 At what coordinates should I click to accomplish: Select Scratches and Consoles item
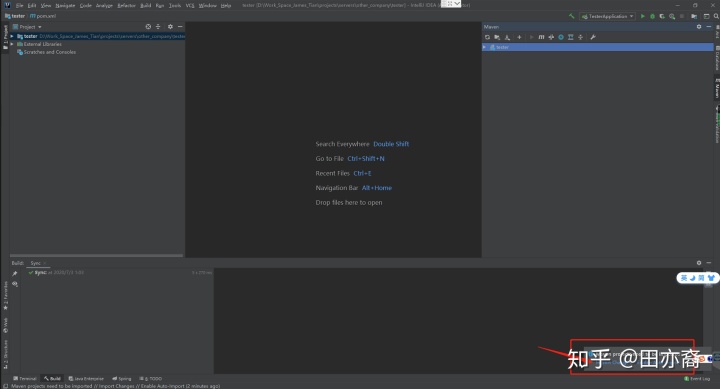[46, 52]
